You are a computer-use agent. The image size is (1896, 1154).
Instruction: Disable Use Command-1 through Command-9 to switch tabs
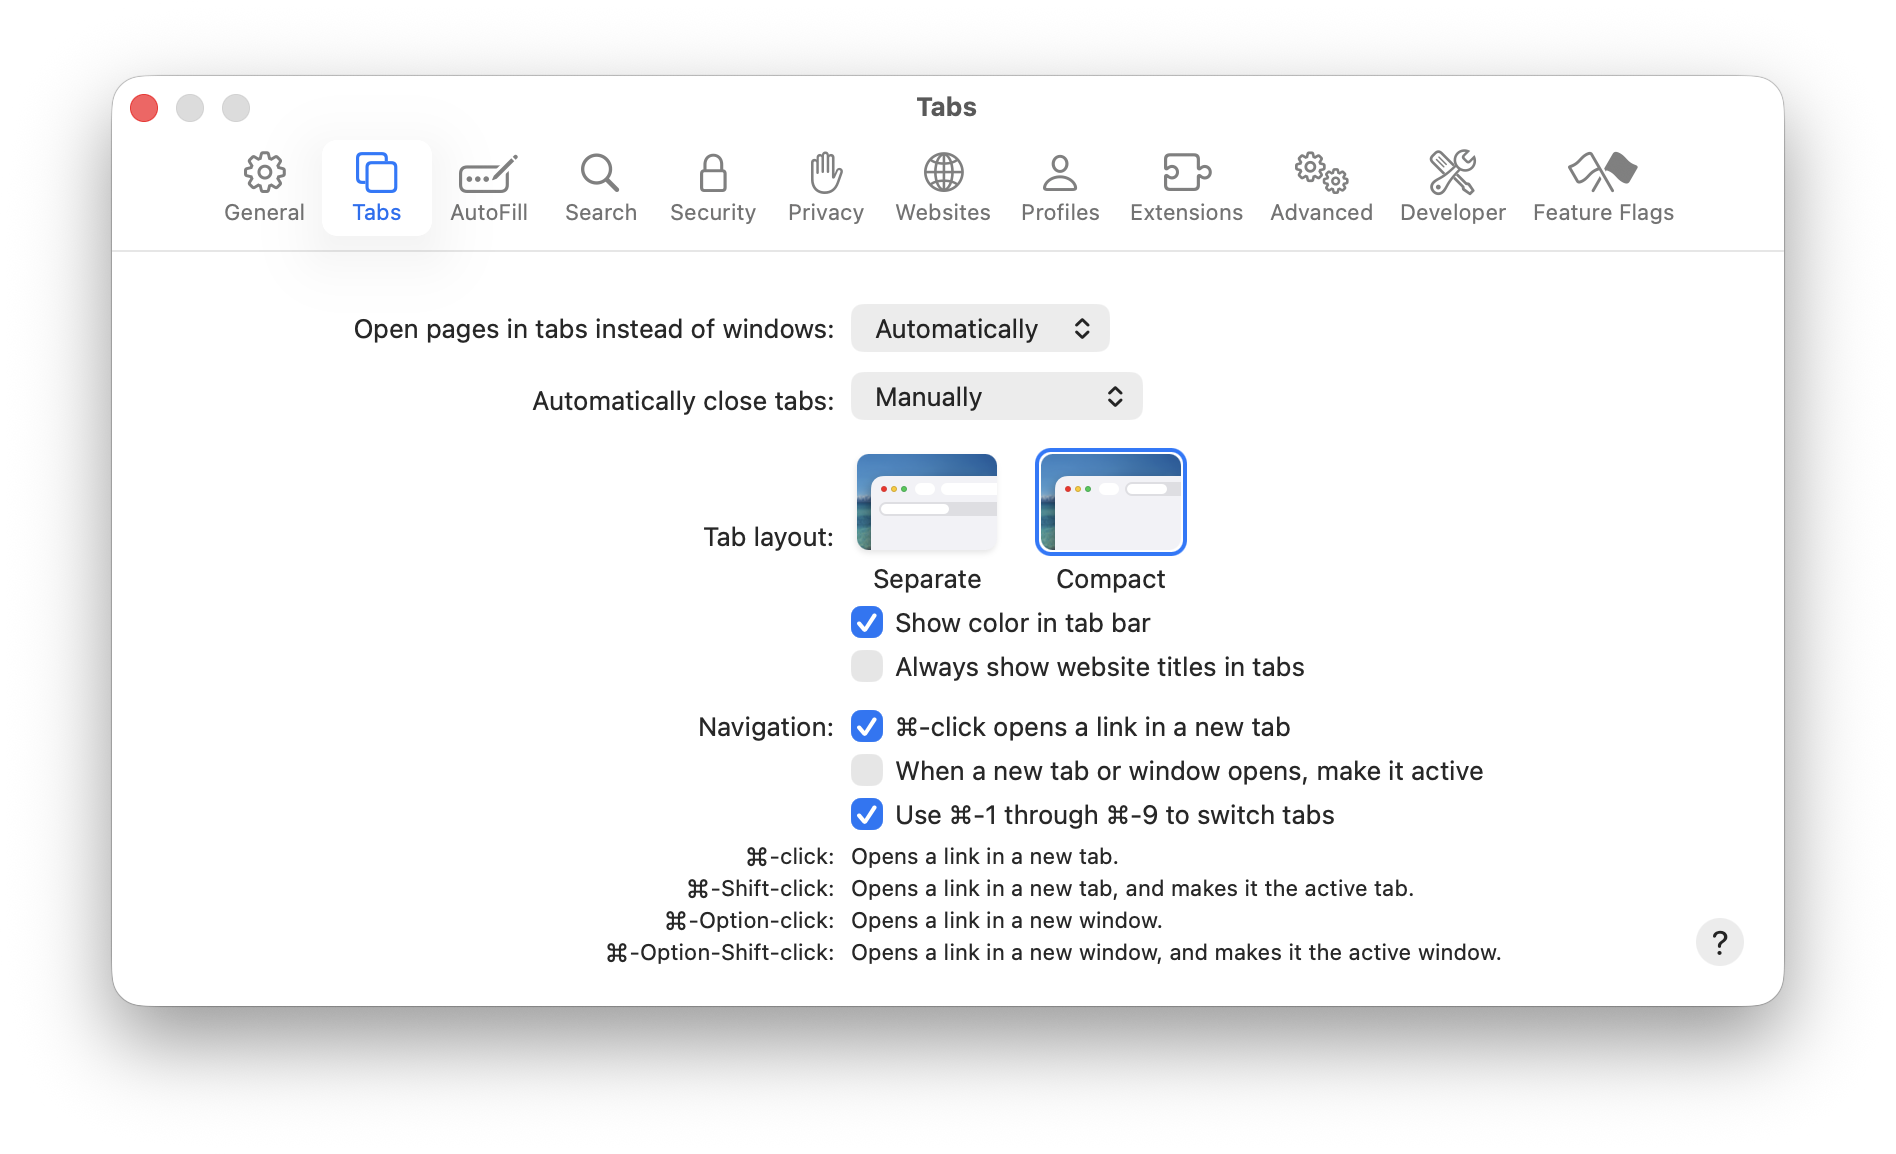[x=866, y=814]
